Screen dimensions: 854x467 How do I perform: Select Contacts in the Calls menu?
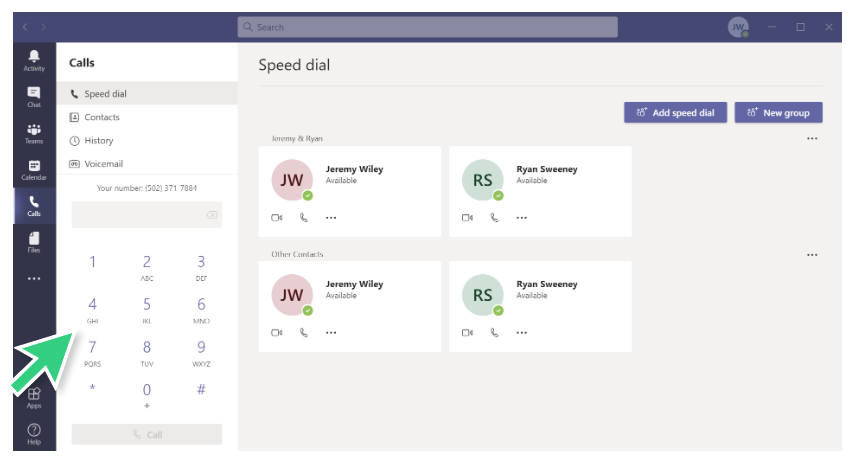[147, 117]
